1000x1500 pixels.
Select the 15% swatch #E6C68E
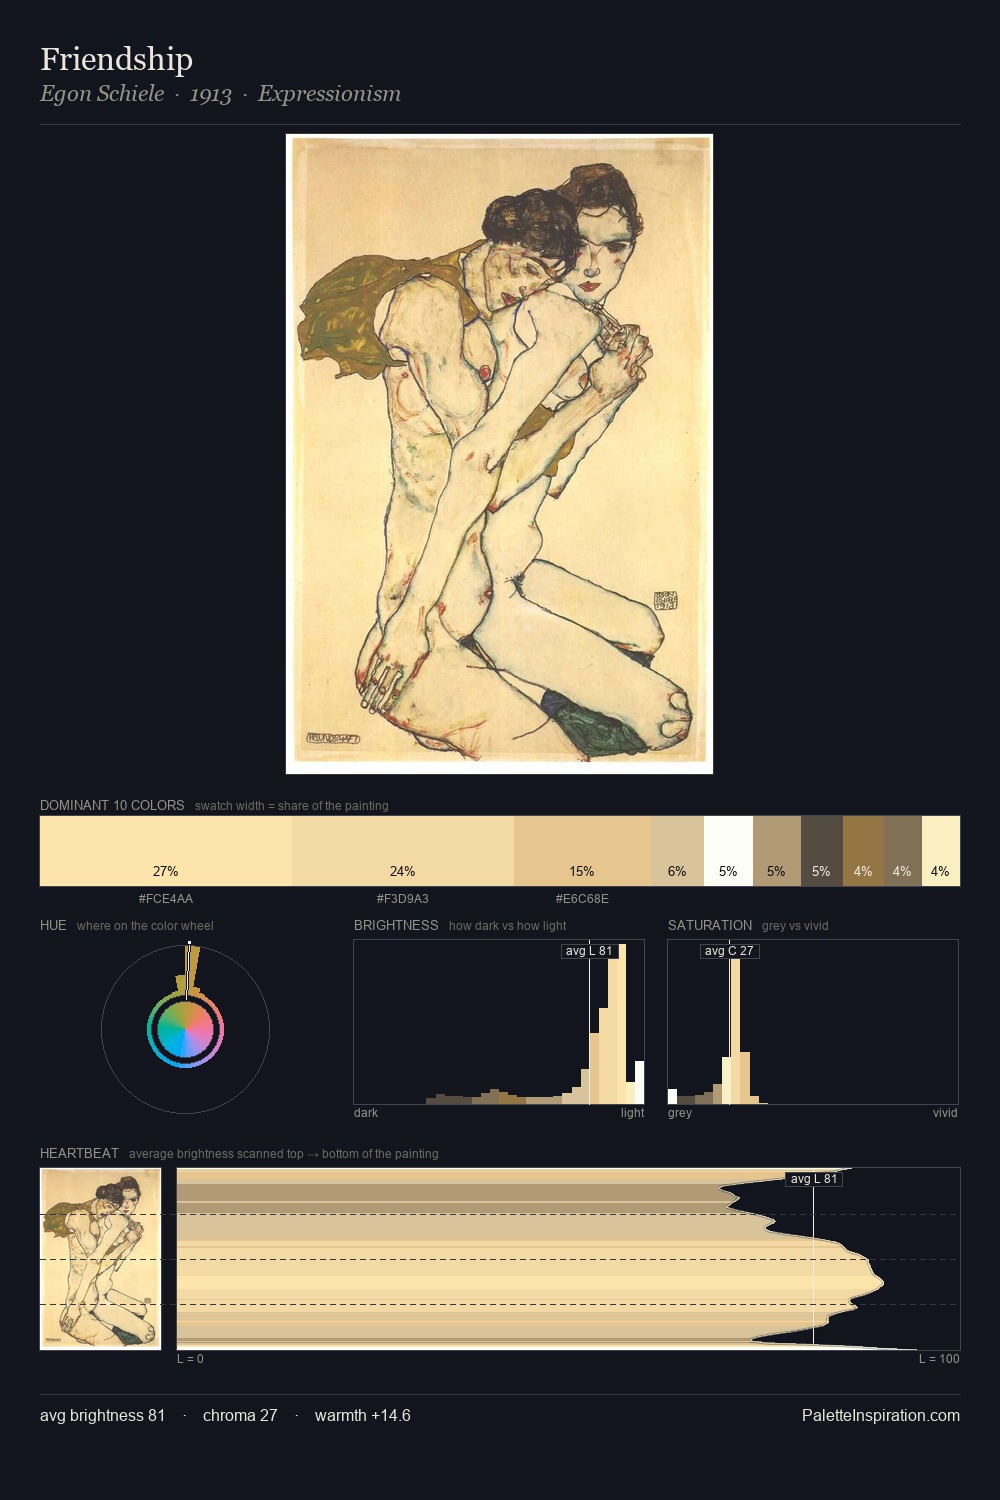coord(582,851)
